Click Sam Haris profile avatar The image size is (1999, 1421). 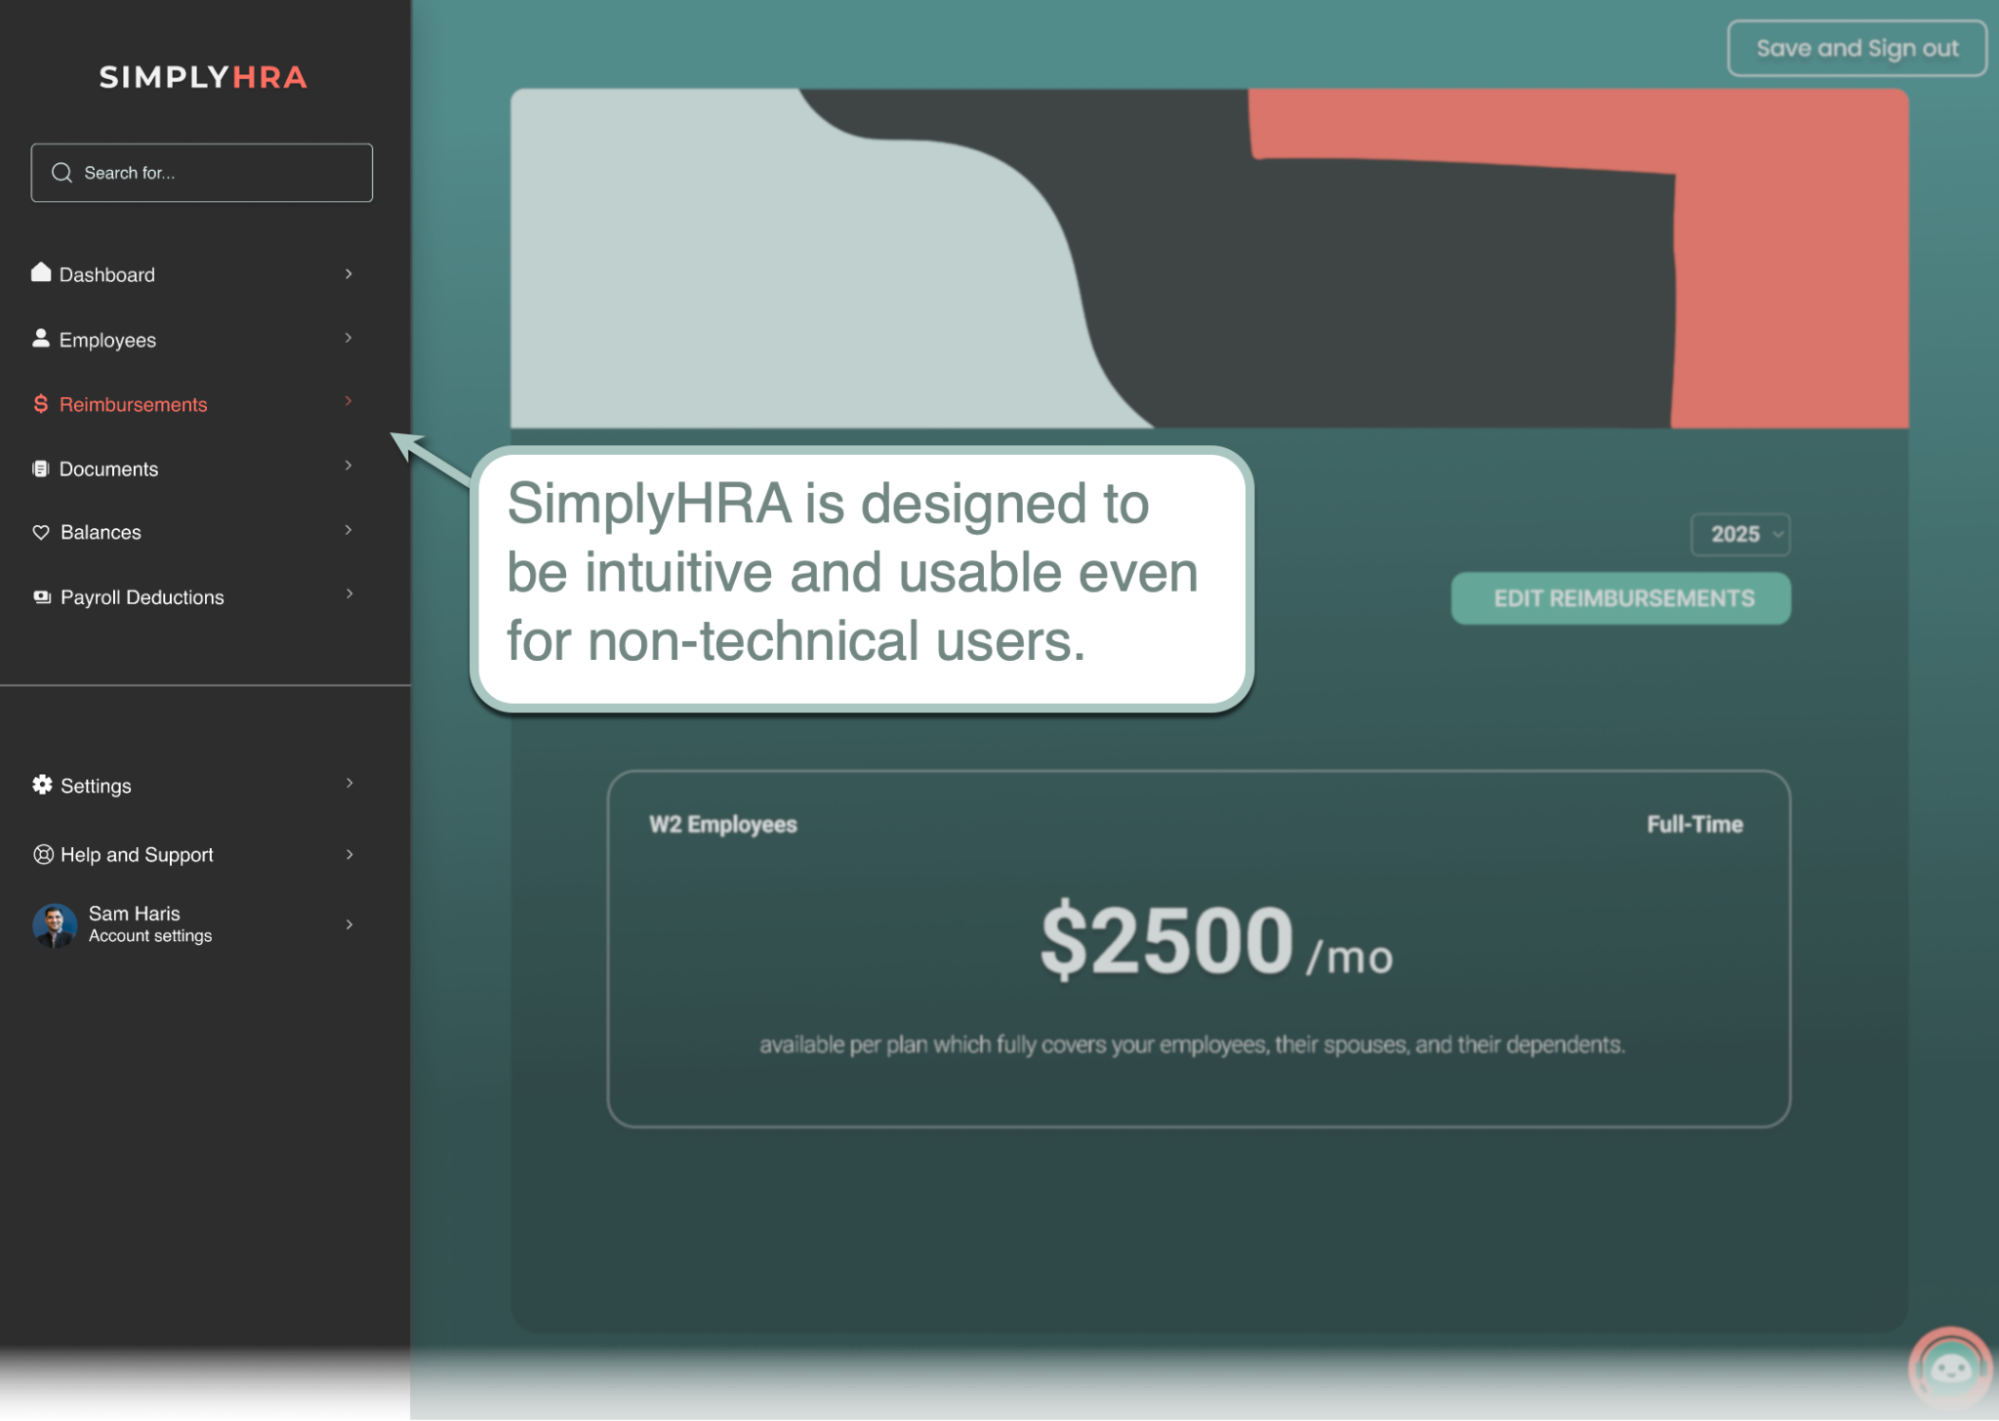[55, 925]
